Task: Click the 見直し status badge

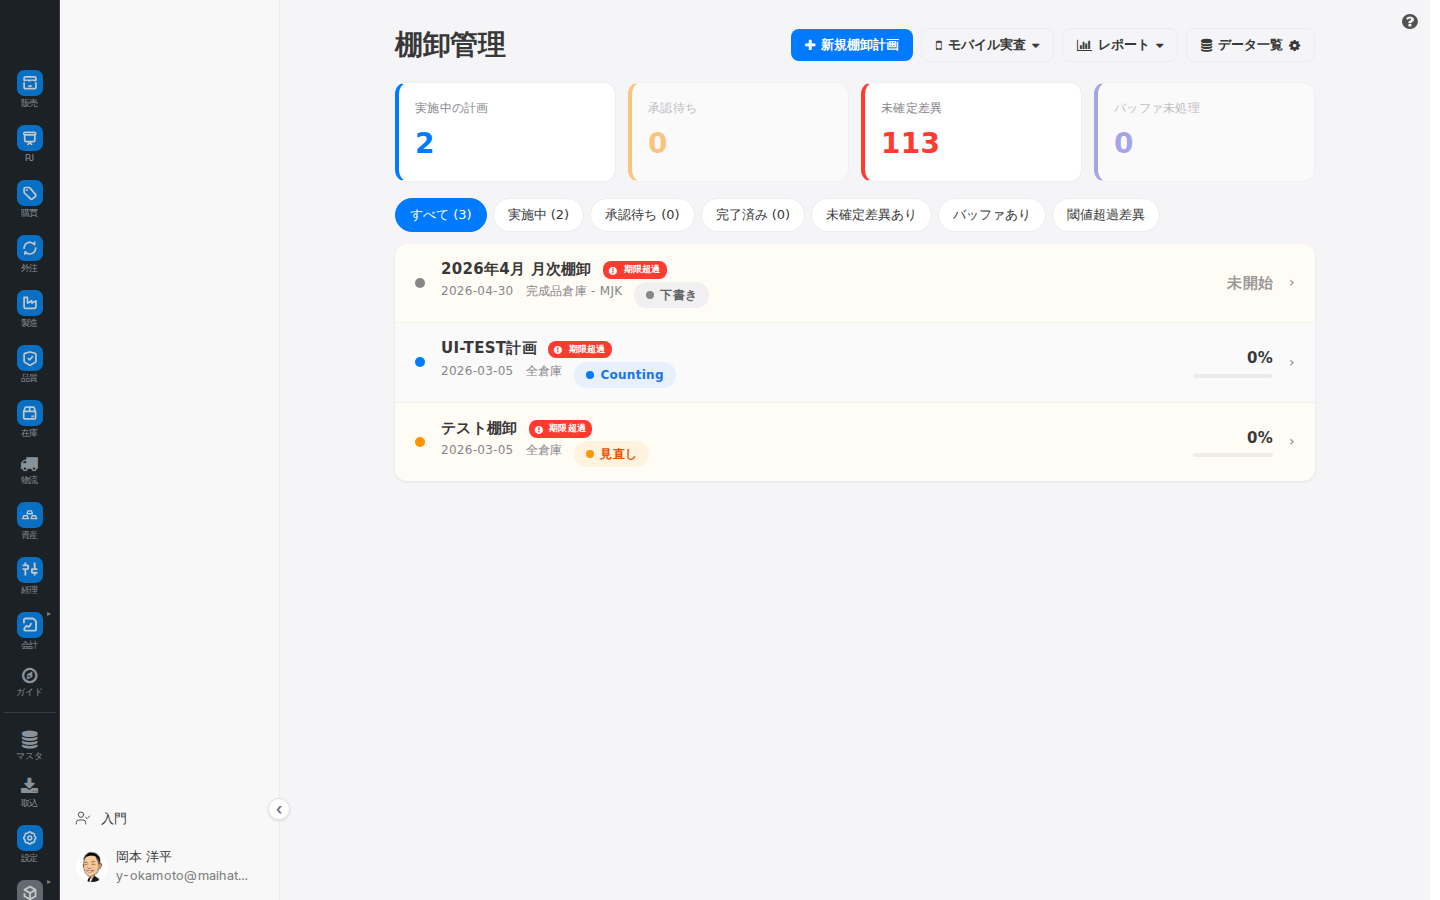Action: click(x=611, y=454)
